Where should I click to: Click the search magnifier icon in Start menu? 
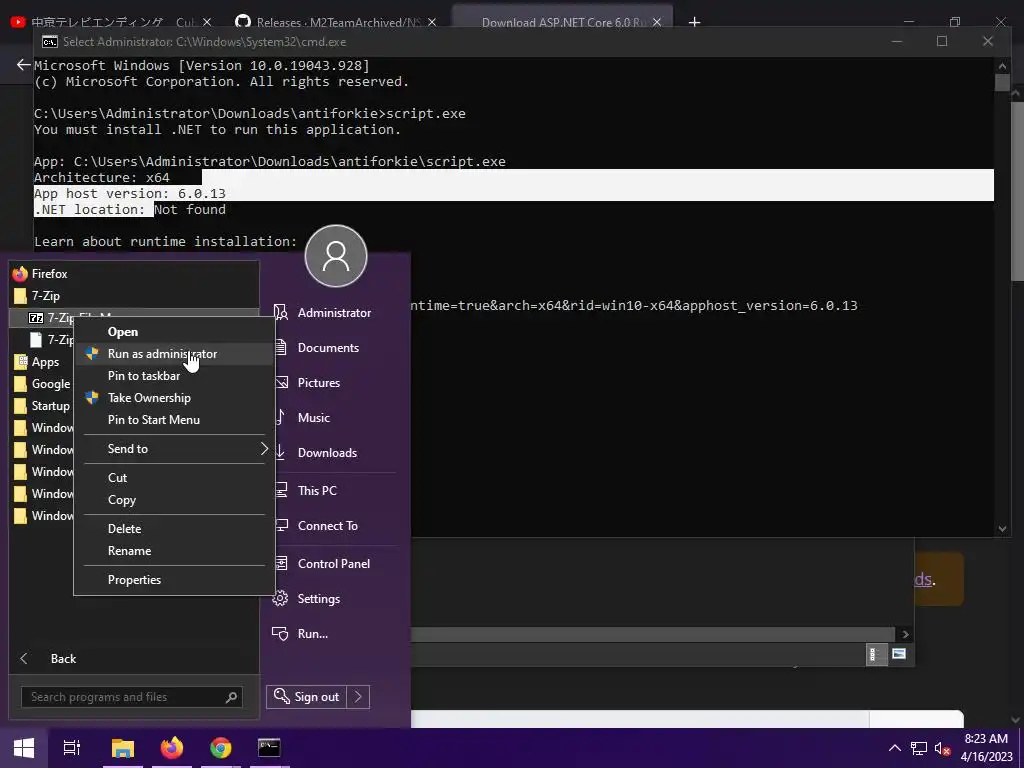coord(231,697)
